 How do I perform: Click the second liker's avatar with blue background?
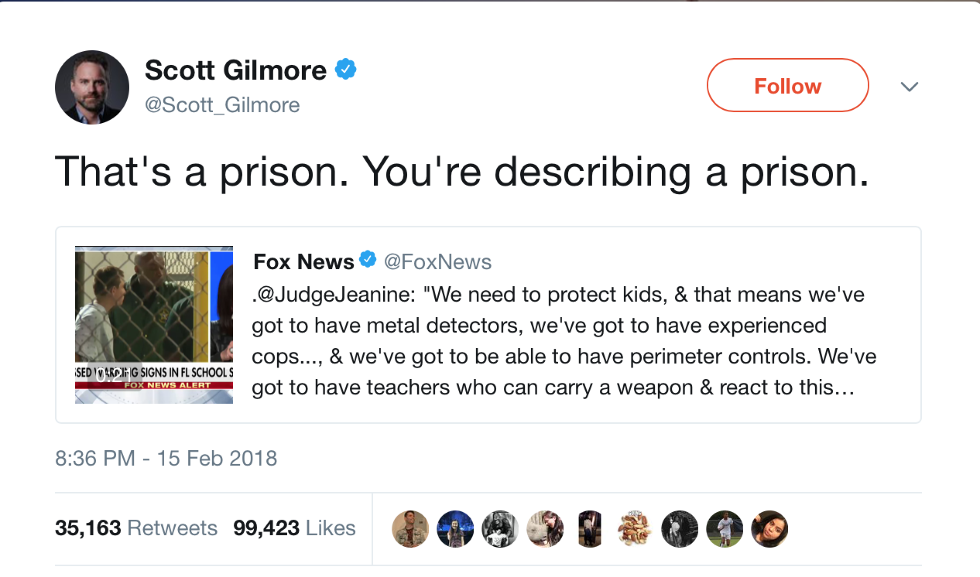pyautogui.click(x=455, y=528)
